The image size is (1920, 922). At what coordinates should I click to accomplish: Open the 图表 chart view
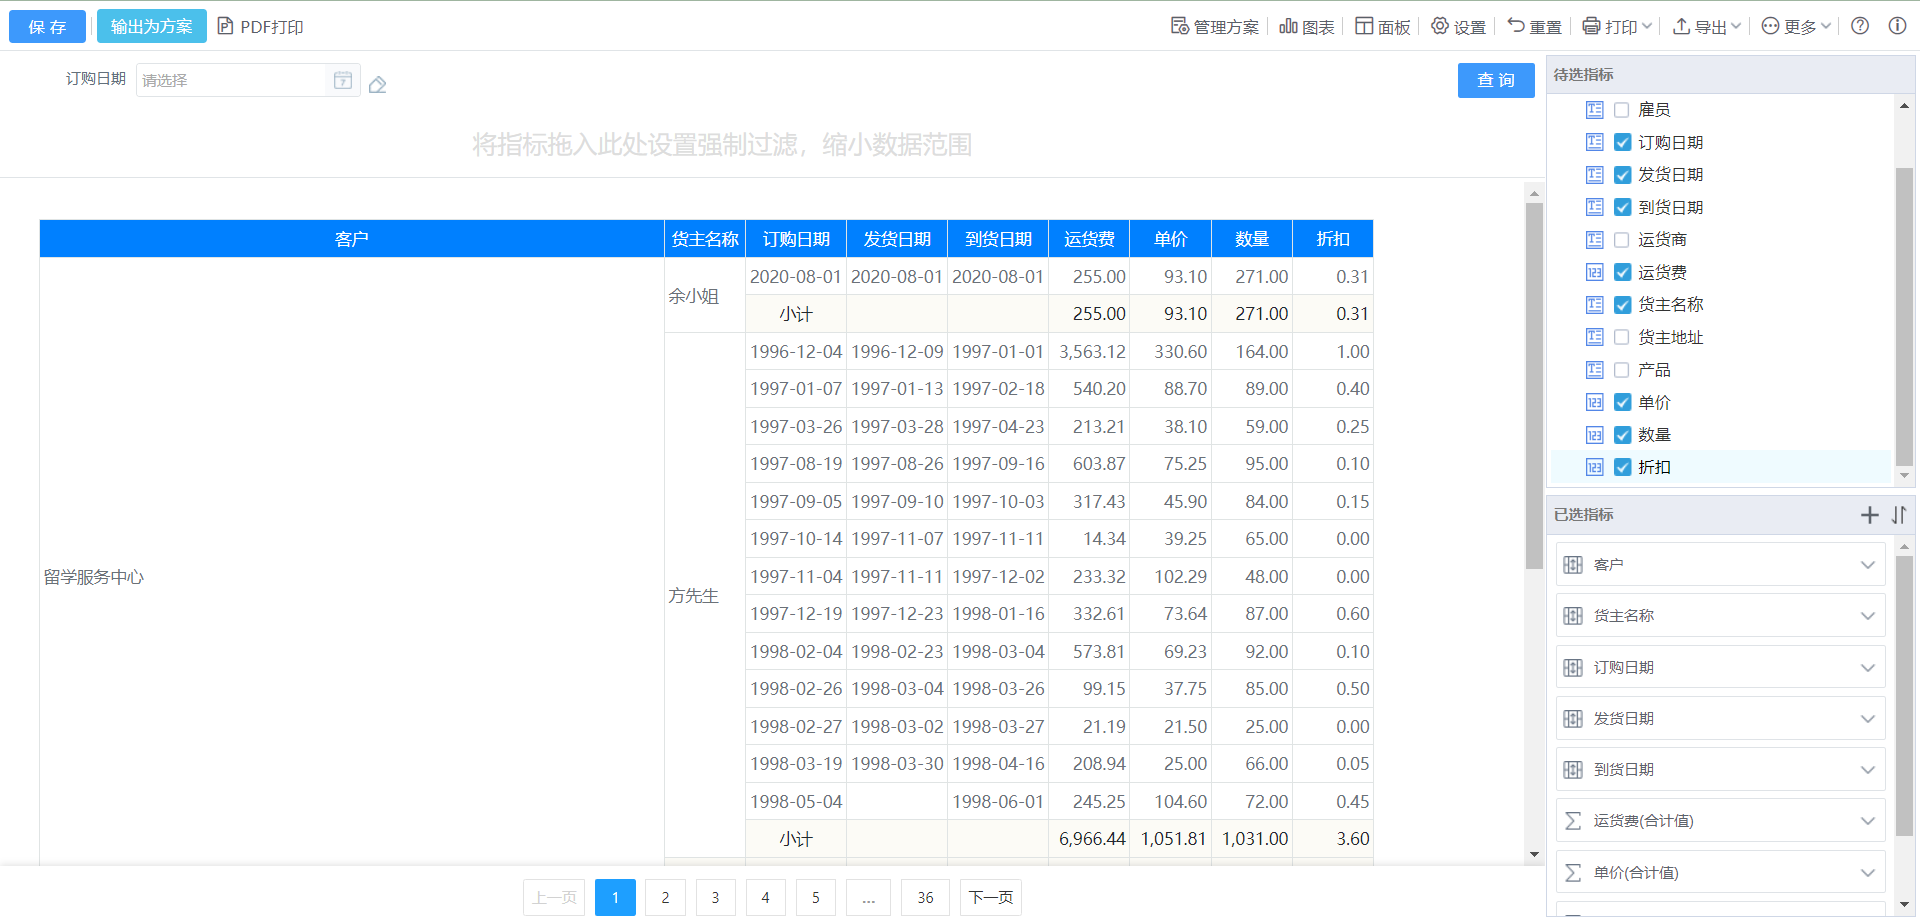[1307, 27]
